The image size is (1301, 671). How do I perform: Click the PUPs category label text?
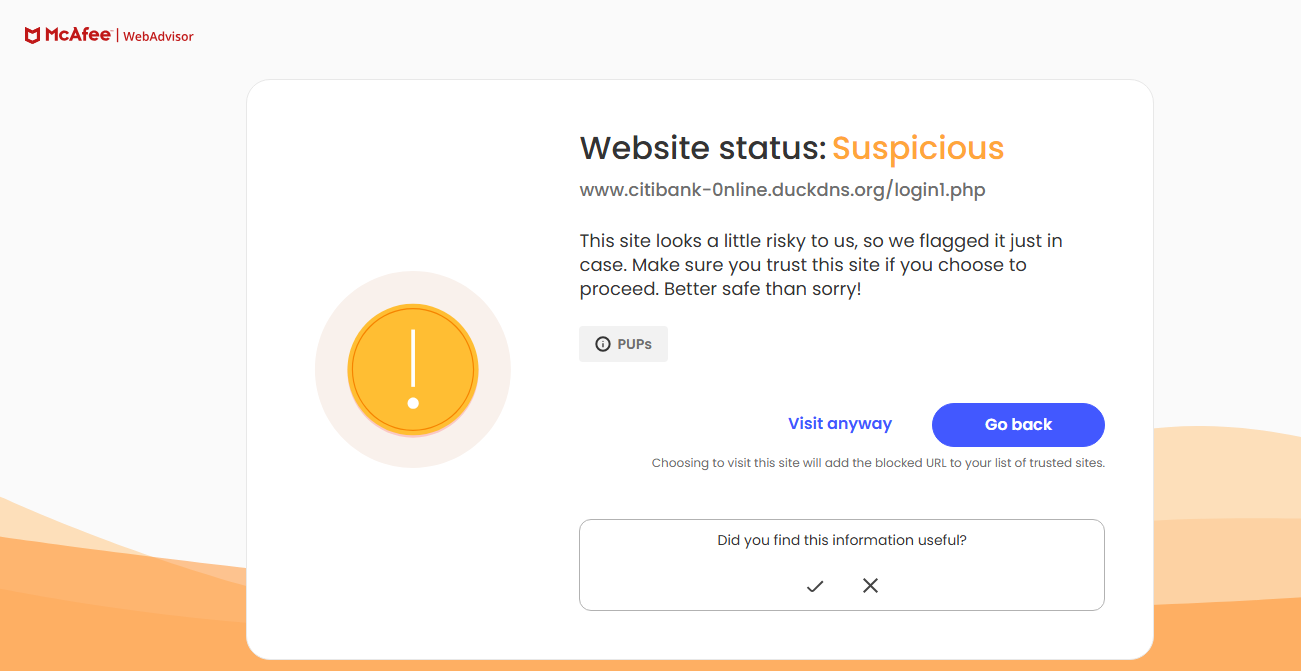pos(635,344)
